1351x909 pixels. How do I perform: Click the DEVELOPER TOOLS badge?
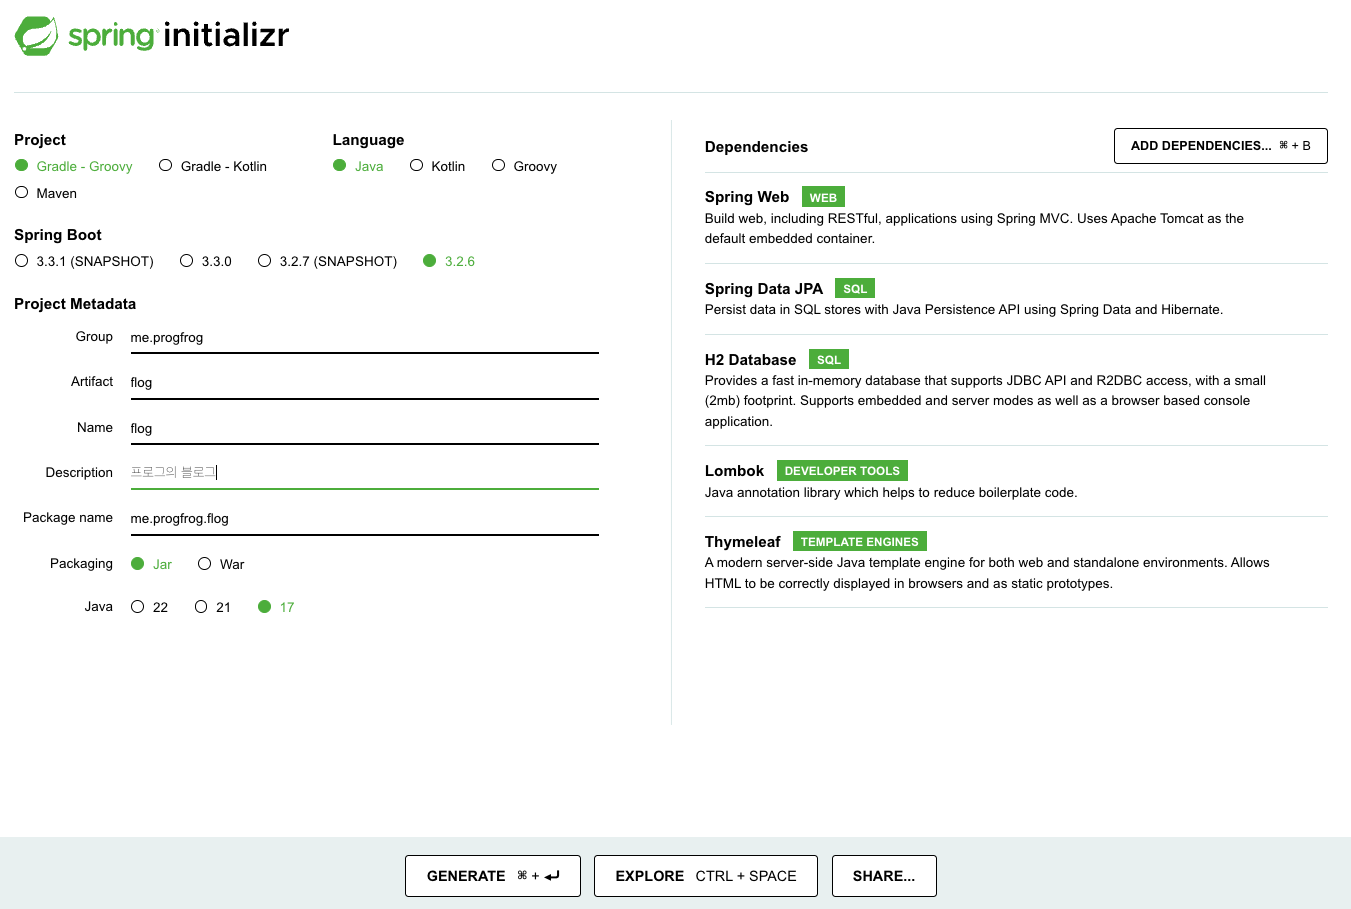[x=842, y=471]
